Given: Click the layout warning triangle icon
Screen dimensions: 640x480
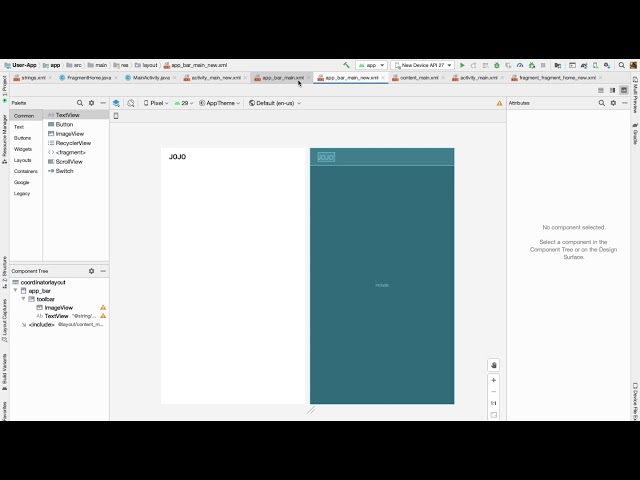Looking at the screenshot, I should 499,103.
